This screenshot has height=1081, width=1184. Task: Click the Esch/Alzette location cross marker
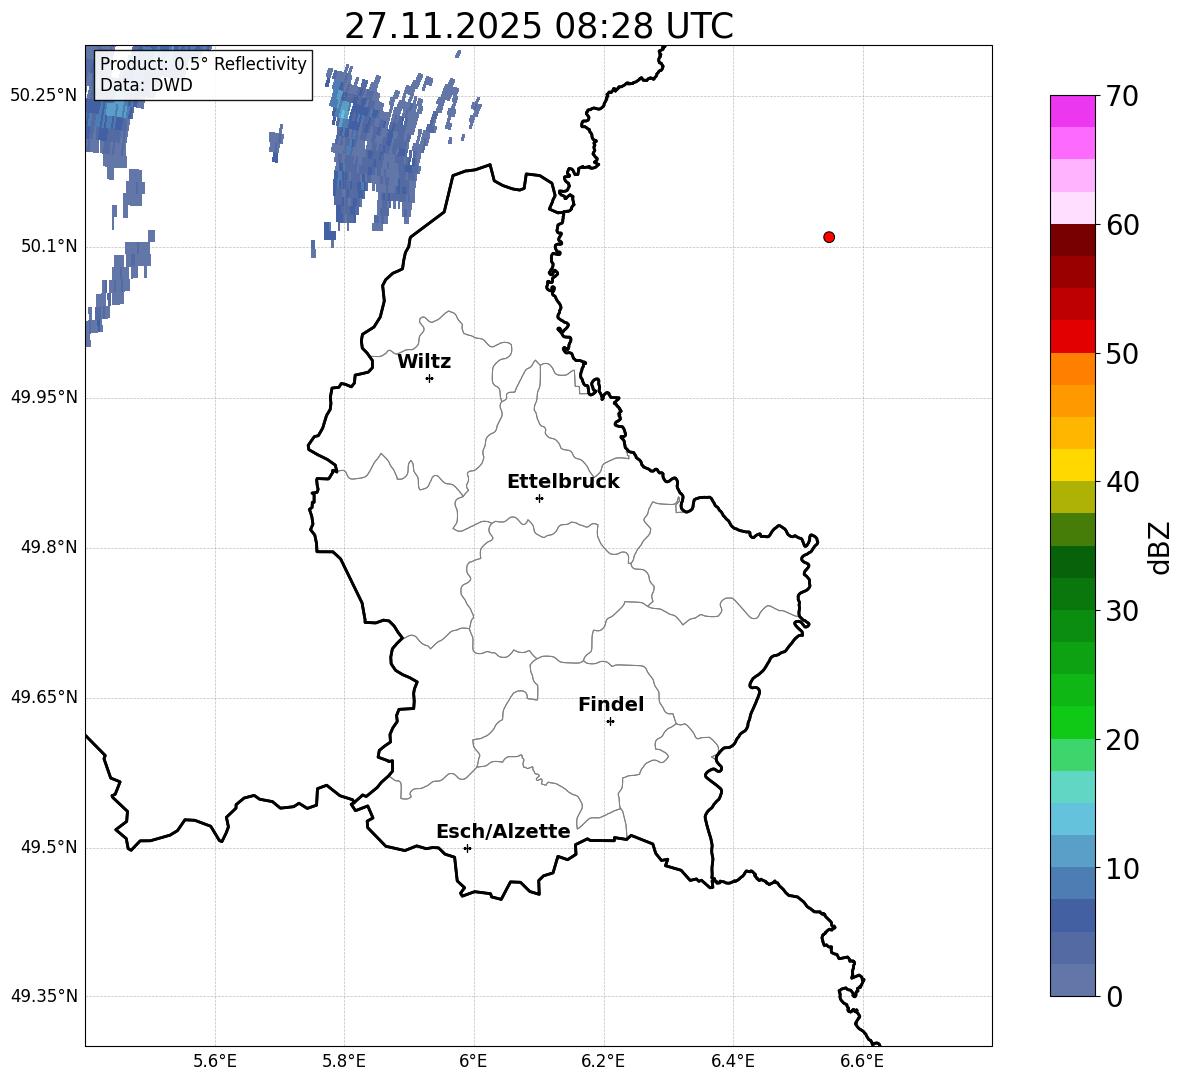(467, 848)
